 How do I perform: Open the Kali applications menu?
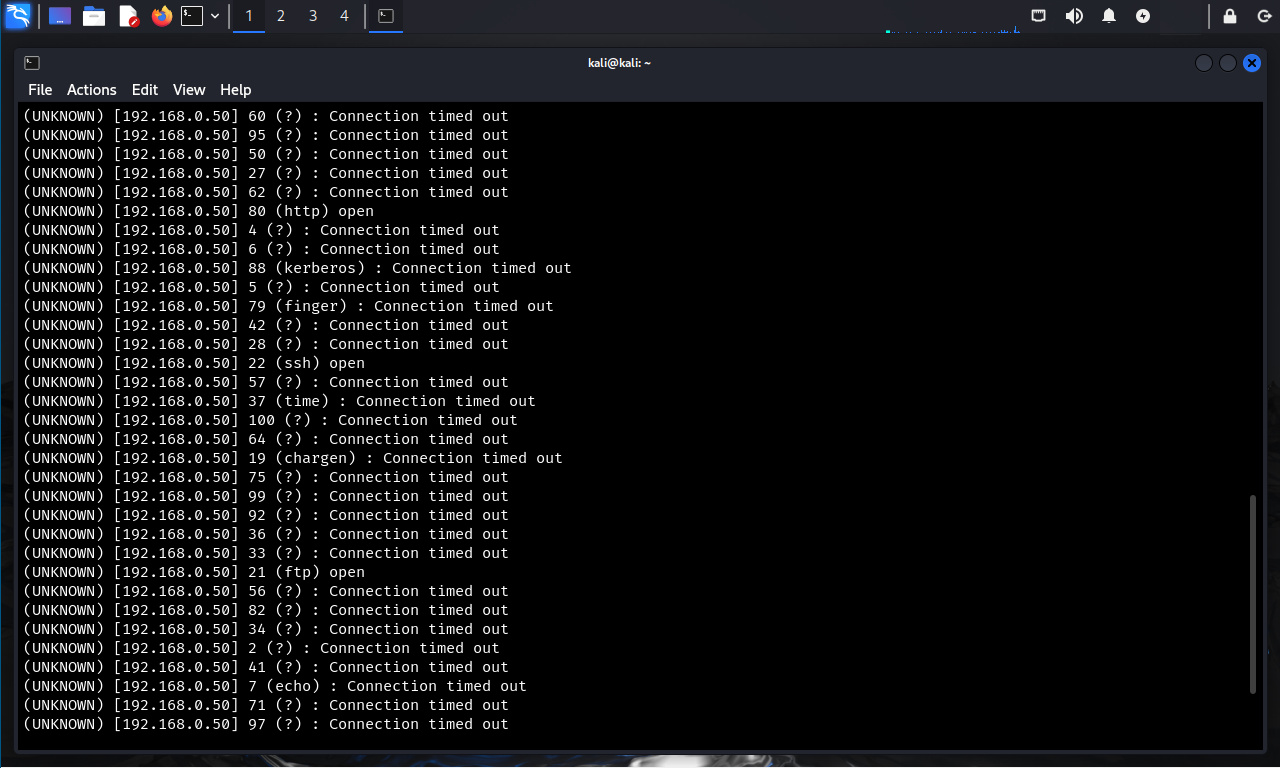coord(18,16)
